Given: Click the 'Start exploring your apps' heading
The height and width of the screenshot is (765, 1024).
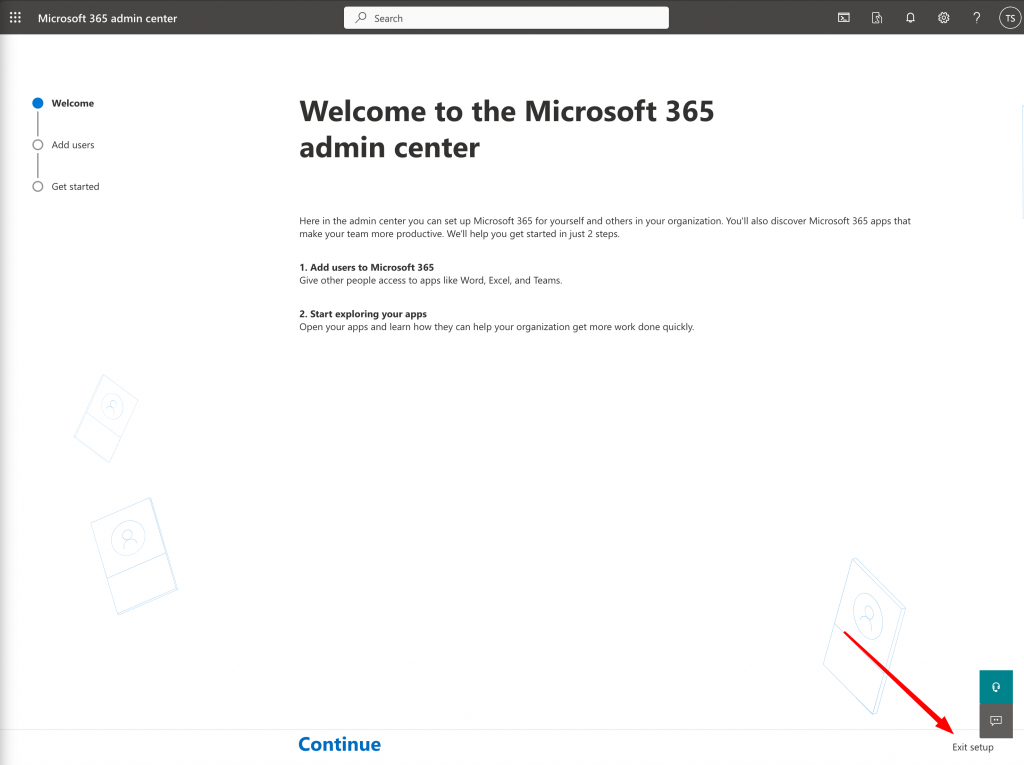Looking at the screenshot, I should 362,314.
